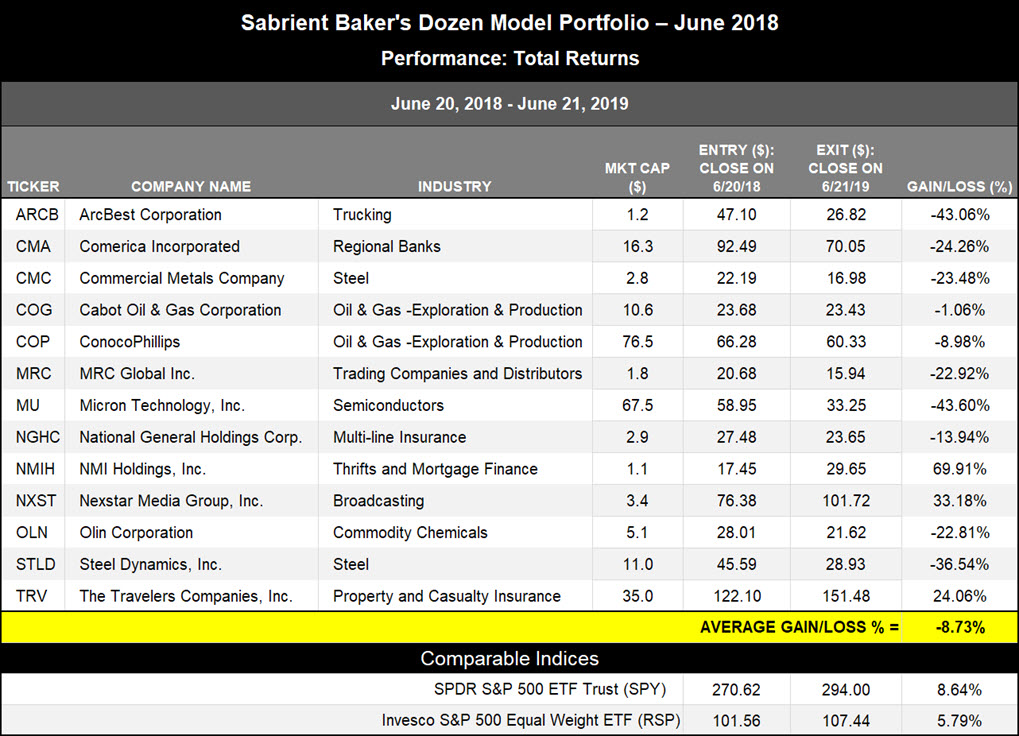The height and width of the screenshot is (736, 1019).
Task: Click 'MRC Global Inc.' company name
Action: click(136, 374)
